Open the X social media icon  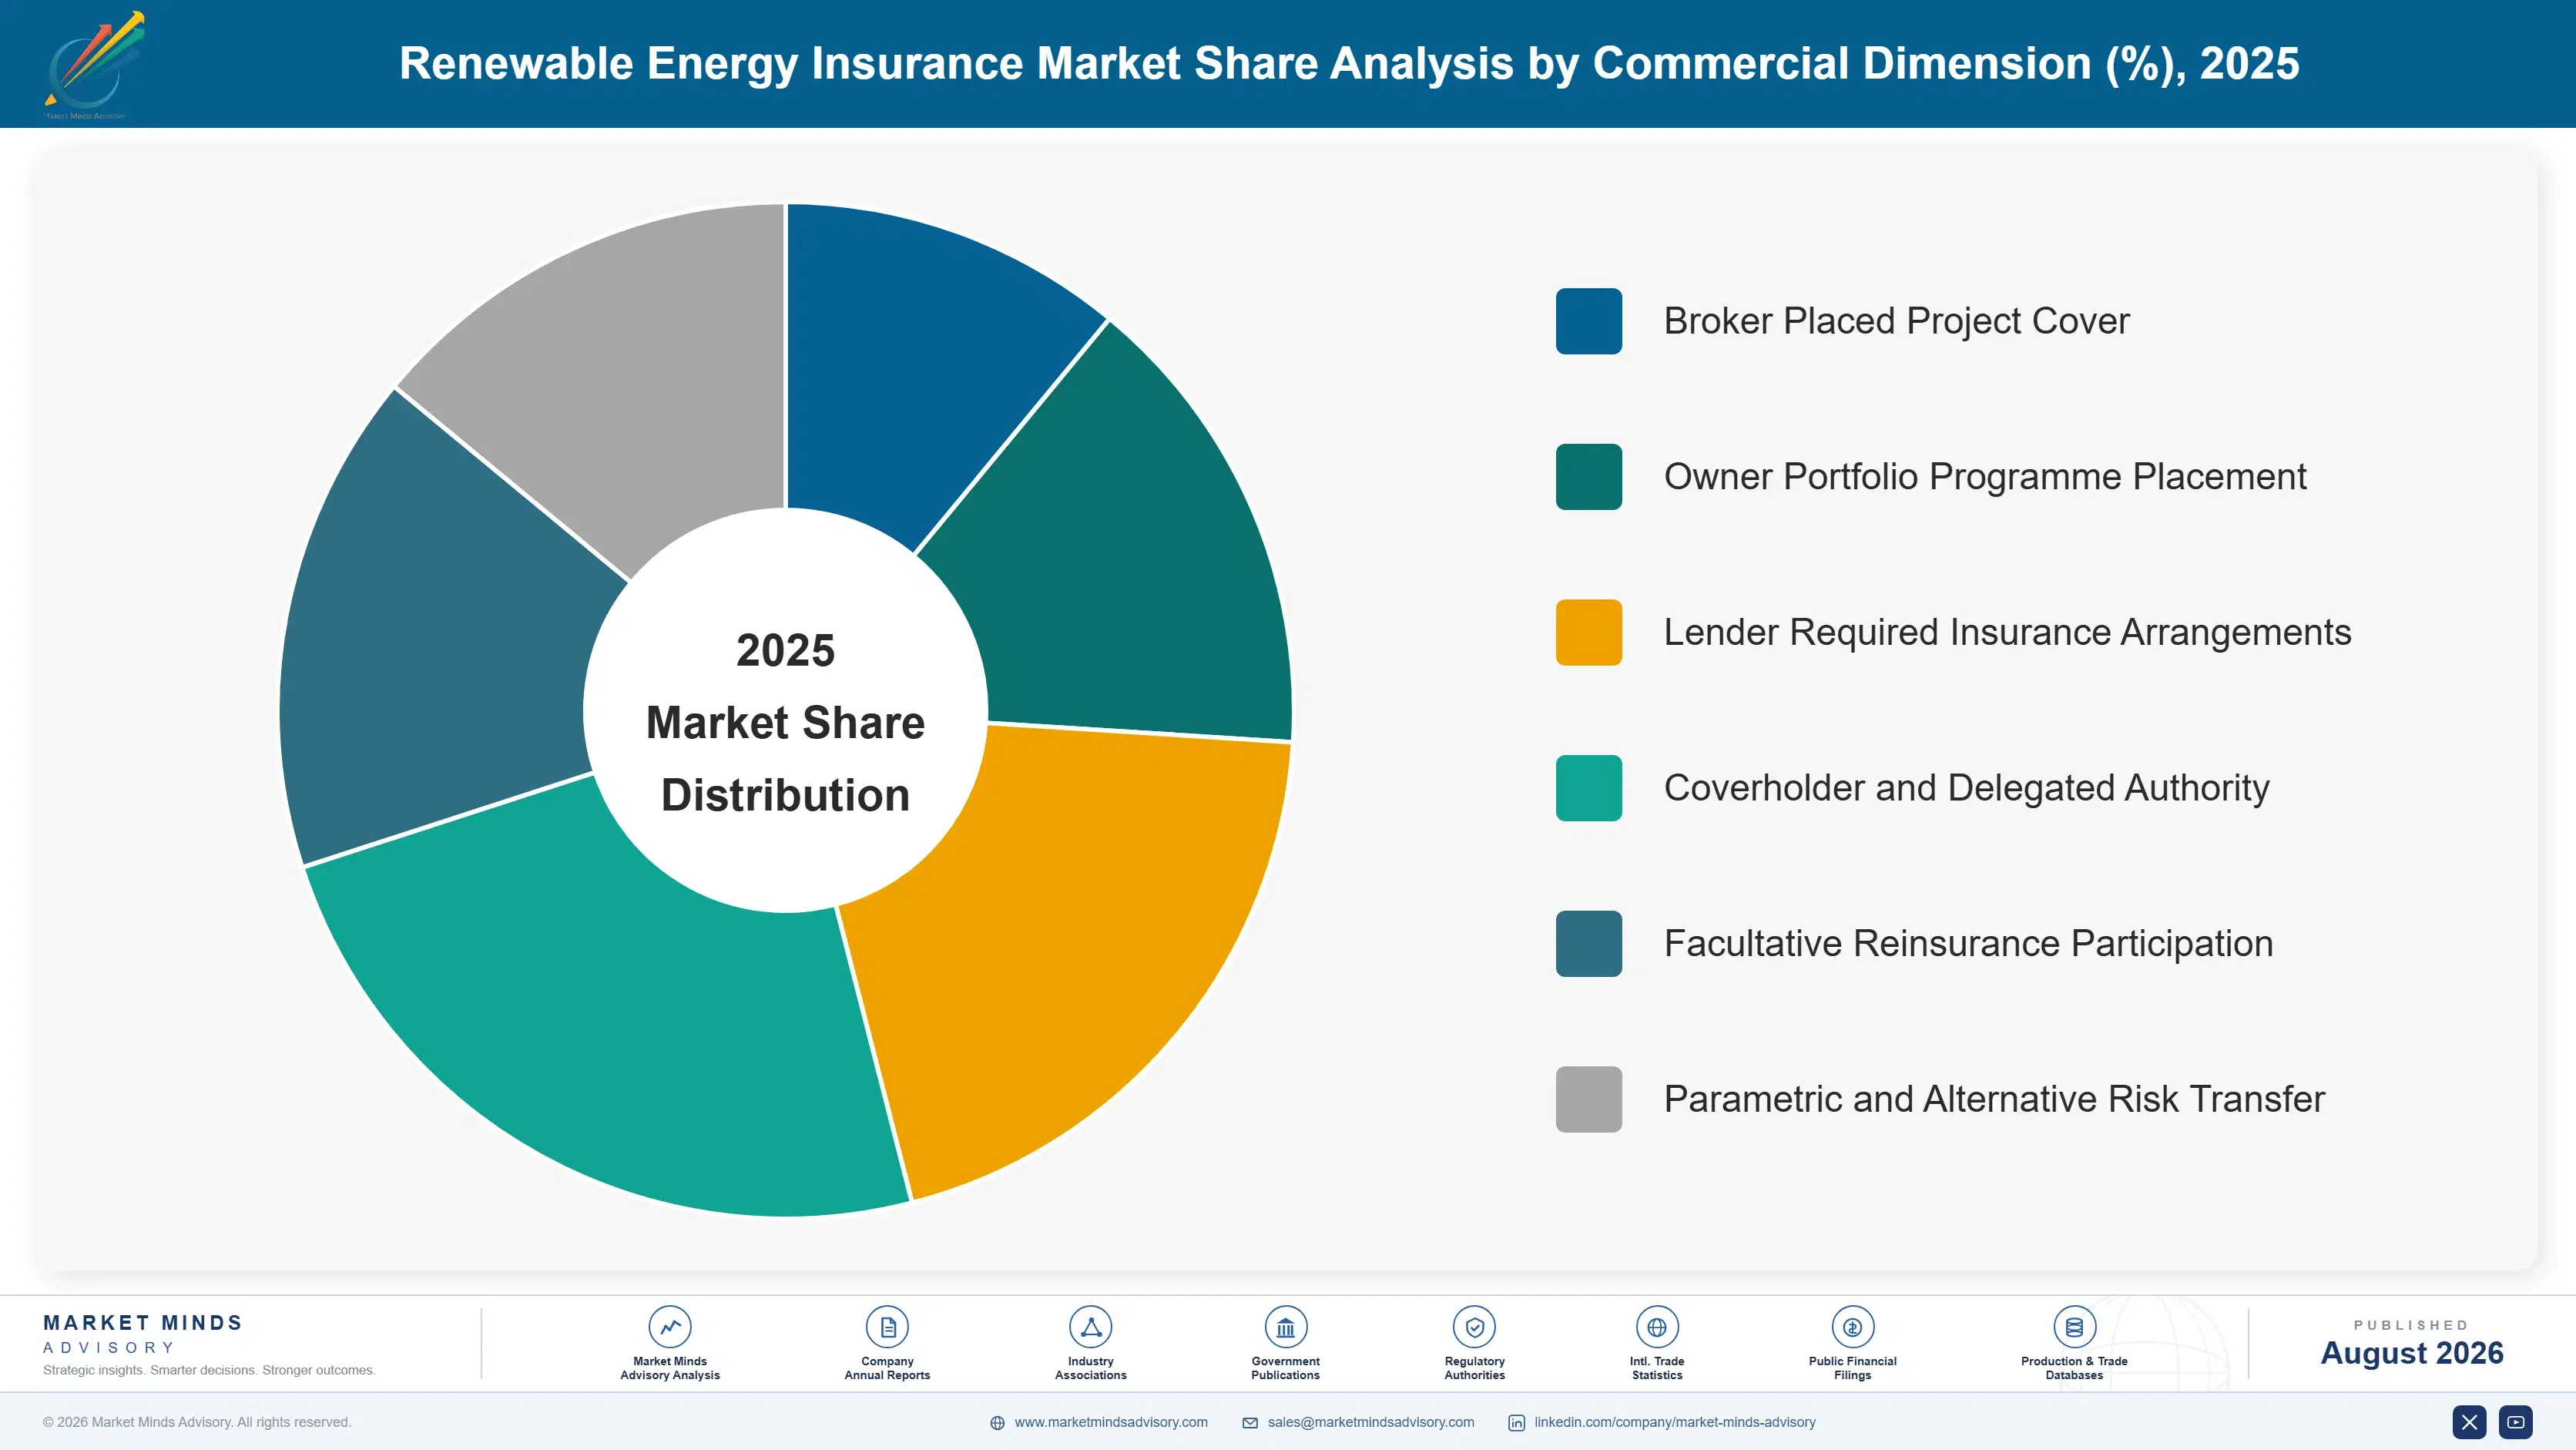[2469, 1422]
